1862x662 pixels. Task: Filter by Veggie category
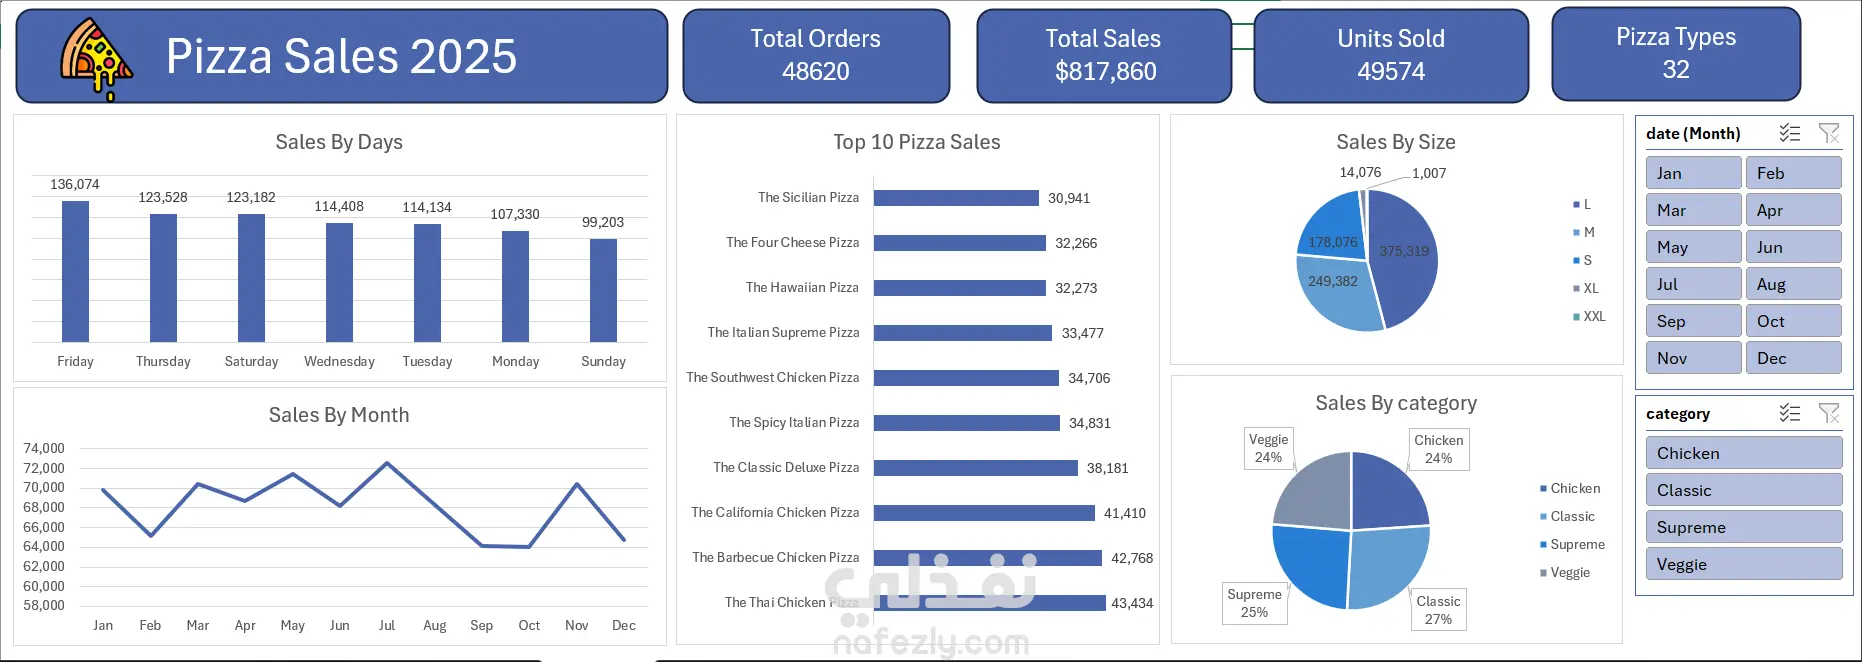[x=1743, y=564]
